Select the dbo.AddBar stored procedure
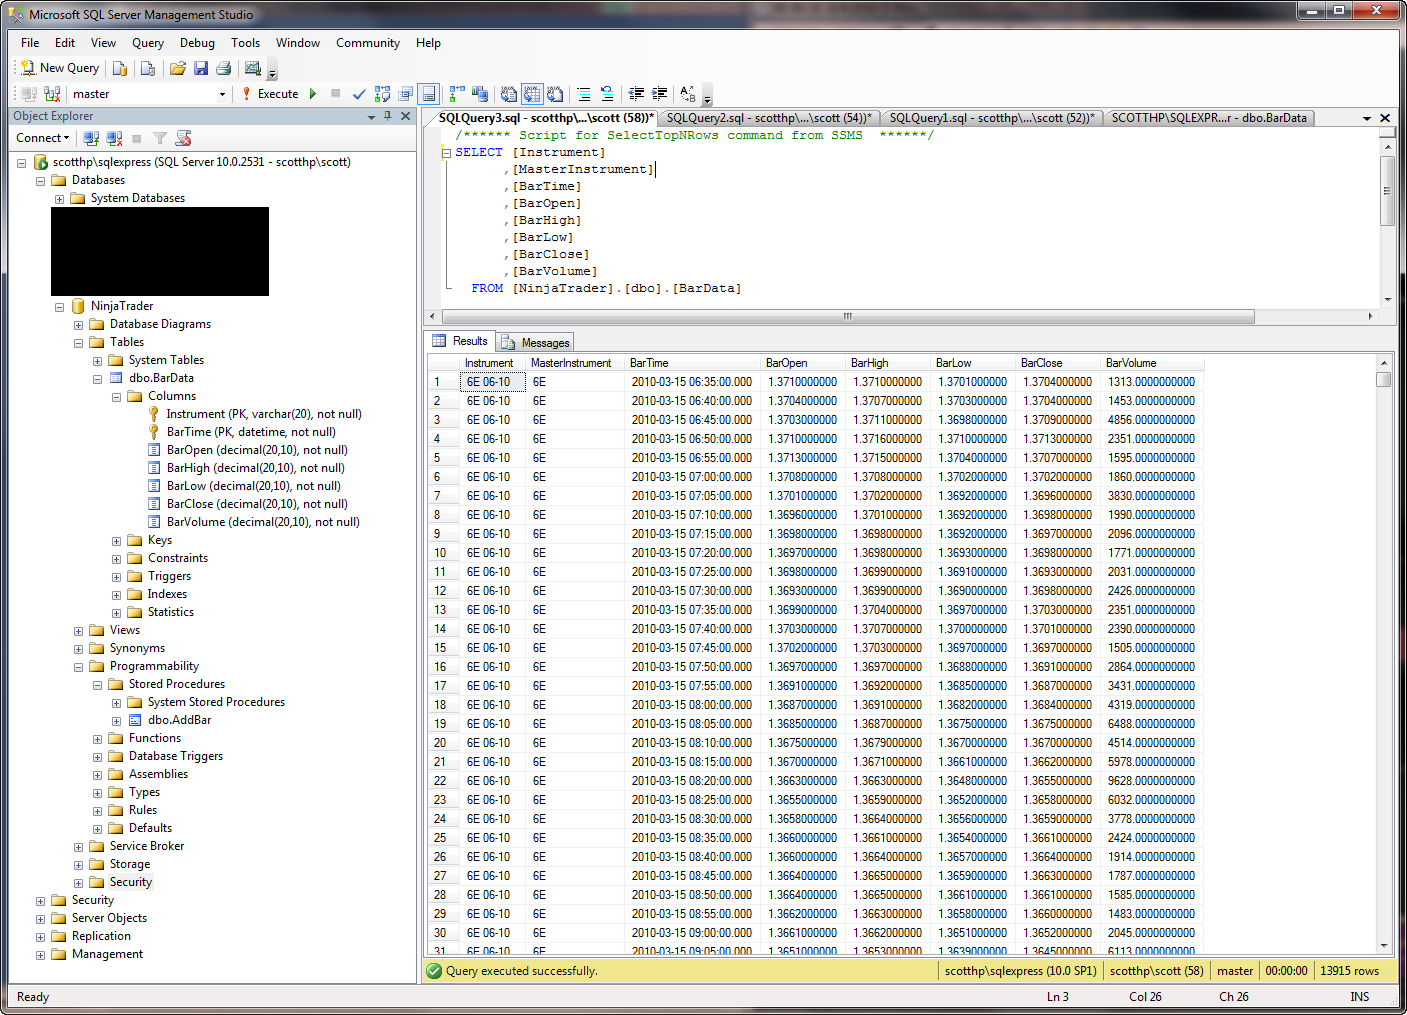 (179, 721)
